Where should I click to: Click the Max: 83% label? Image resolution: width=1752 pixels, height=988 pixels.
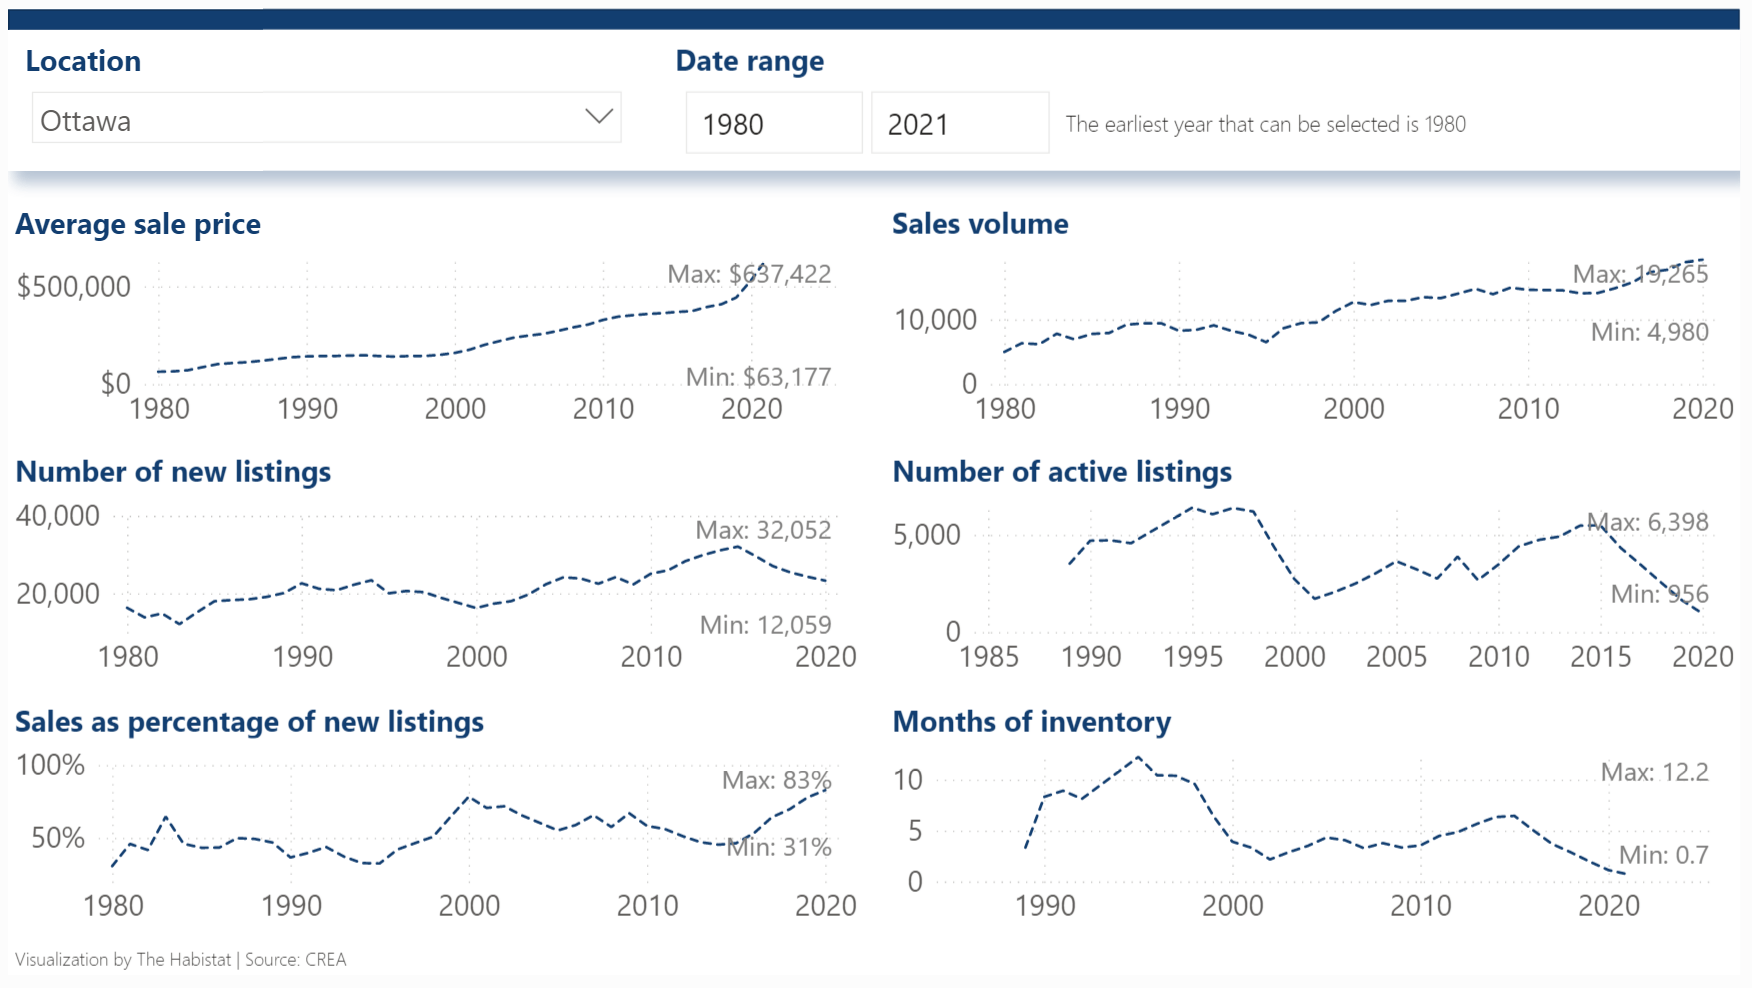[775, 780]
